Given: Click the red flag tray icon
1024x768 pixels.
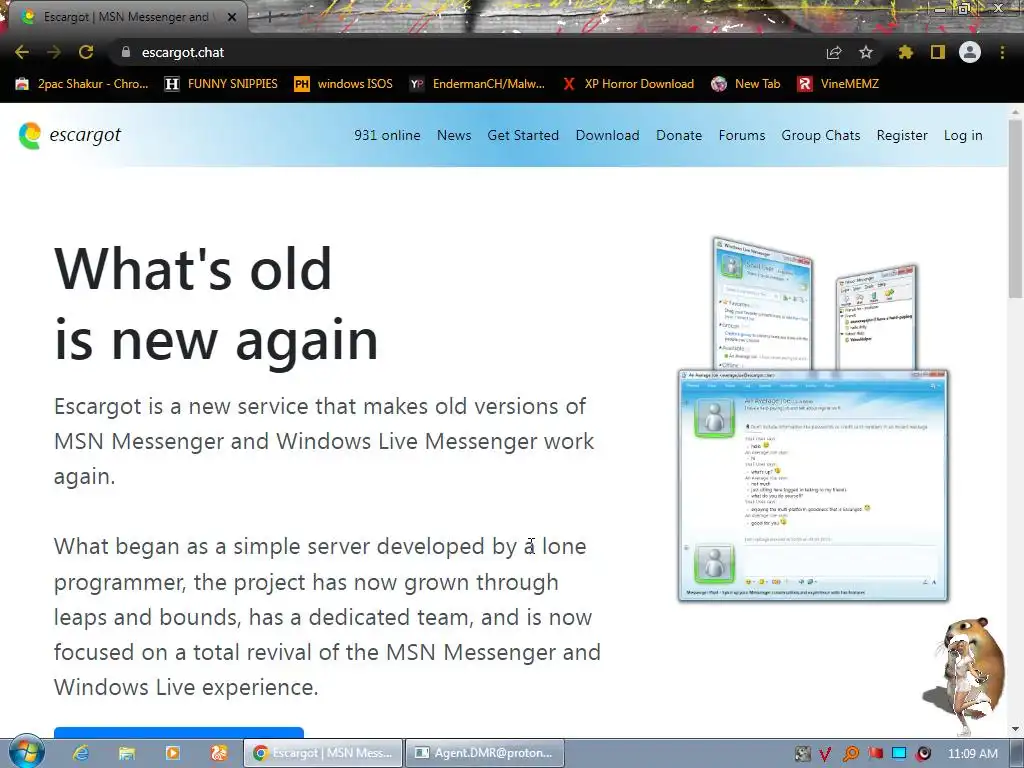Looking at the screenshot, I should coord(875,754).
